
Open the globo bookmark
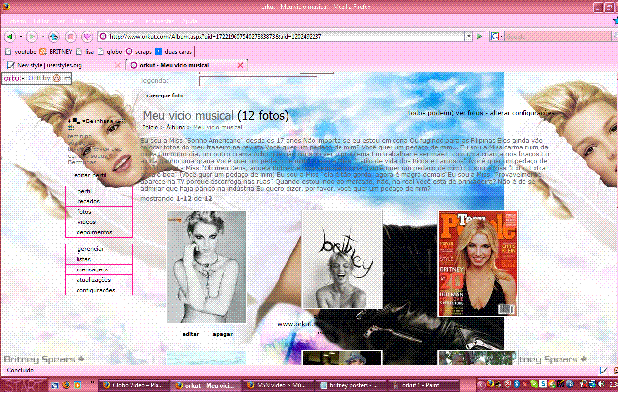110,52
